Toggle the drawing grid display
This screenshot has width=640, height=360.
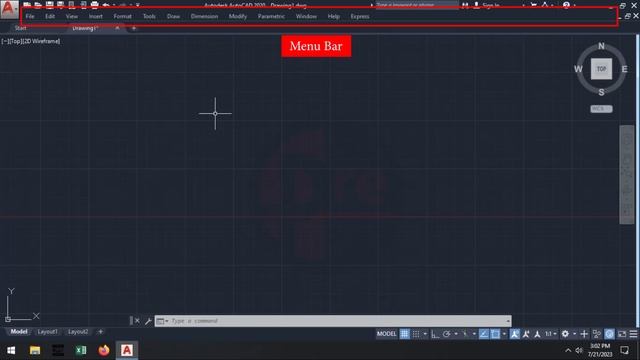(x=404, y=334)
